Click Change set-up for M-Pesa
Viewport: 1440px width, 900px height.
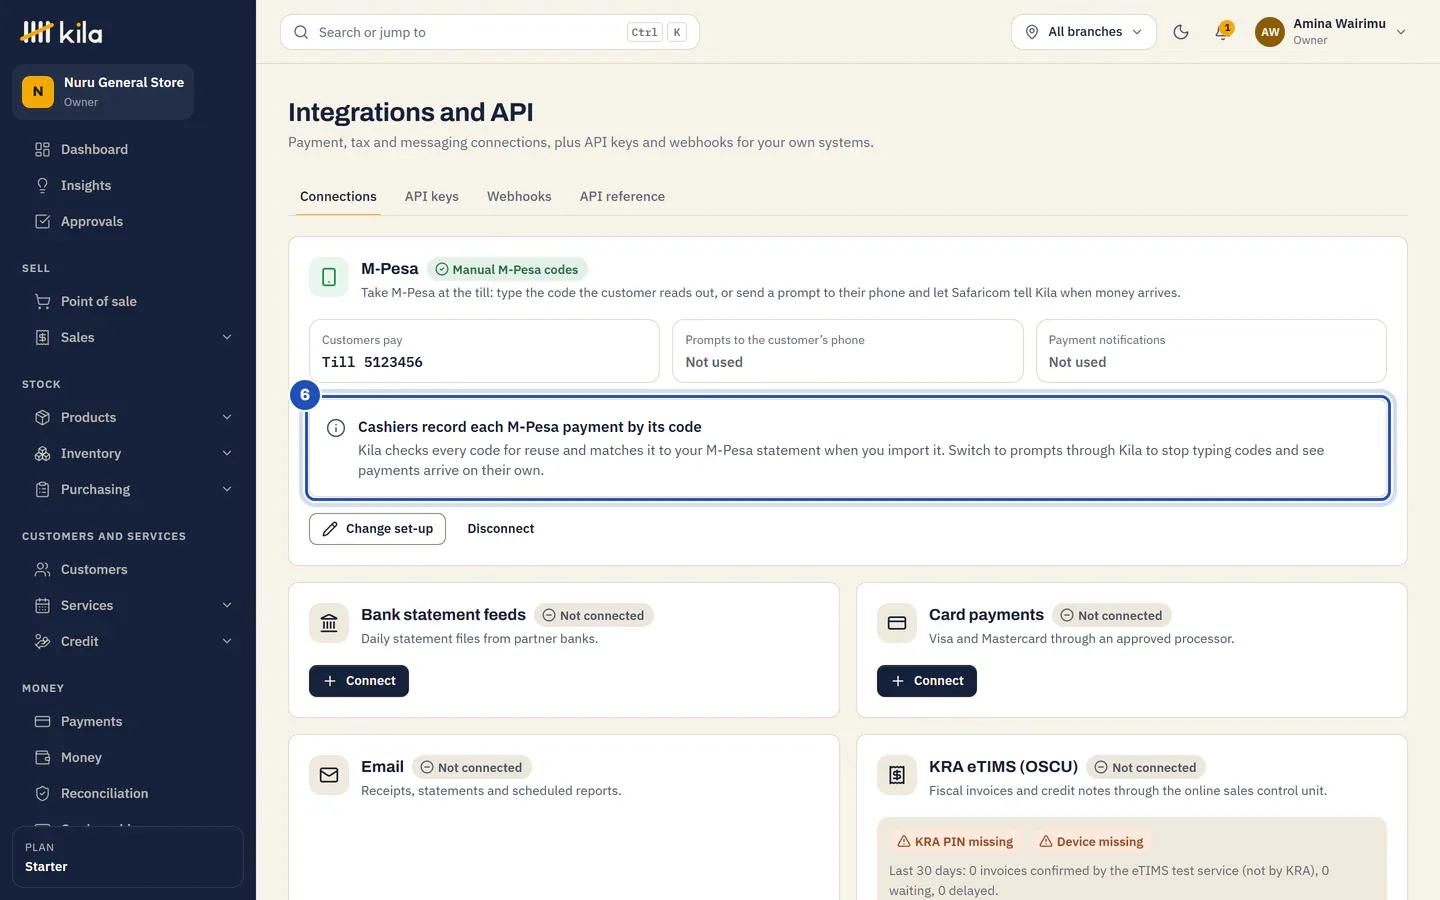pos(377,529)
